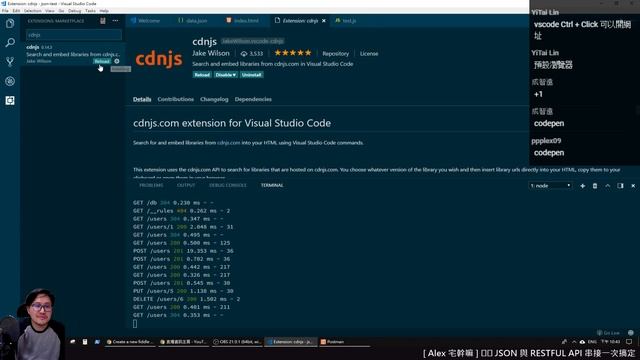Click the gear icon on cdnjs list item
Viewport: 640px width, 360px height.
117,61
